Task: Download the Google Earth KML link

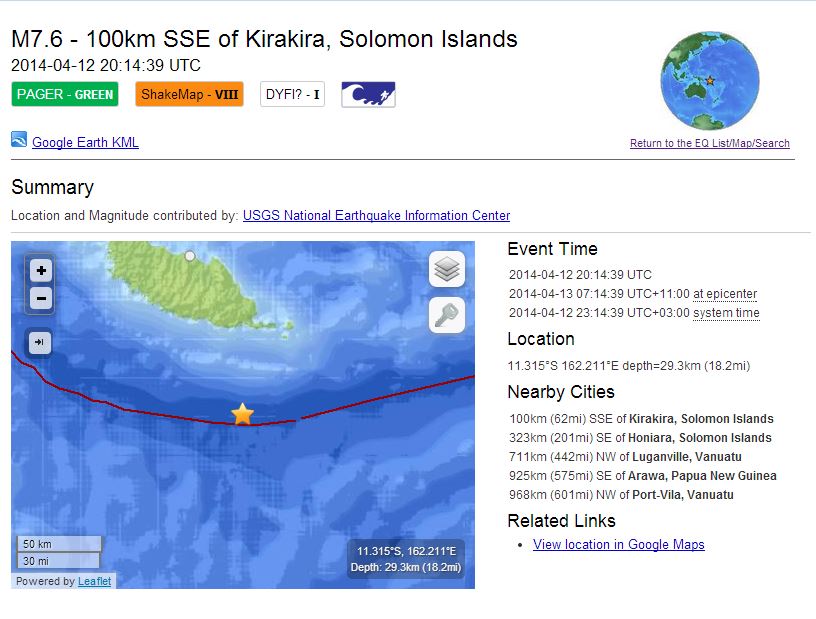Action: [85, 142]
